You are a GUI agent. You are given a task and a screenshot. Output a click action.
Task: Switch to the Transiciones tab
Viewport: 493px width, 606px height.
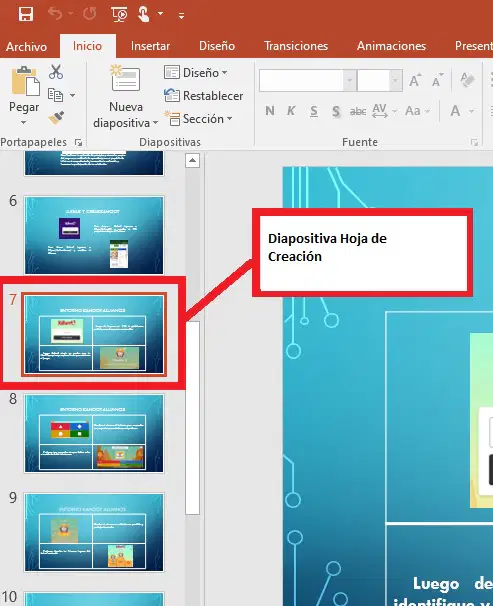tap(296, 46)
